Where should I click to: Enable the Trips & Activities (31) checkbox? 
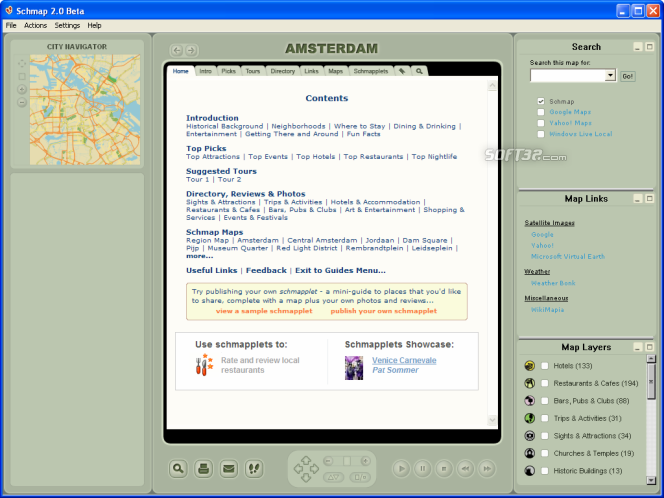tap(545, 418)
